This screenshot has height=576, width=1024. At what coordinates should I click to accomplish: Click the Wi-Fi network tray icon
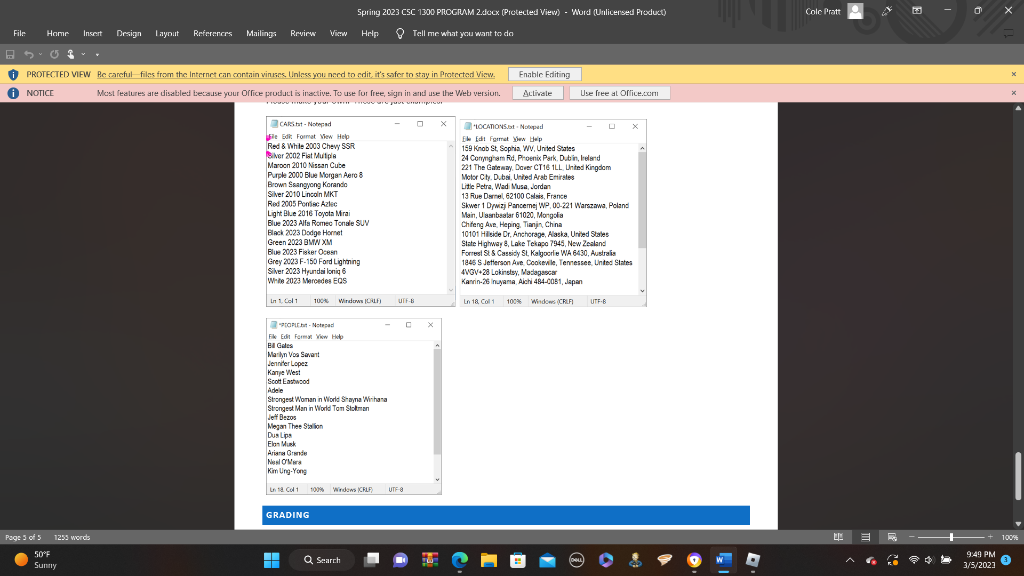(x=914, y=560)
